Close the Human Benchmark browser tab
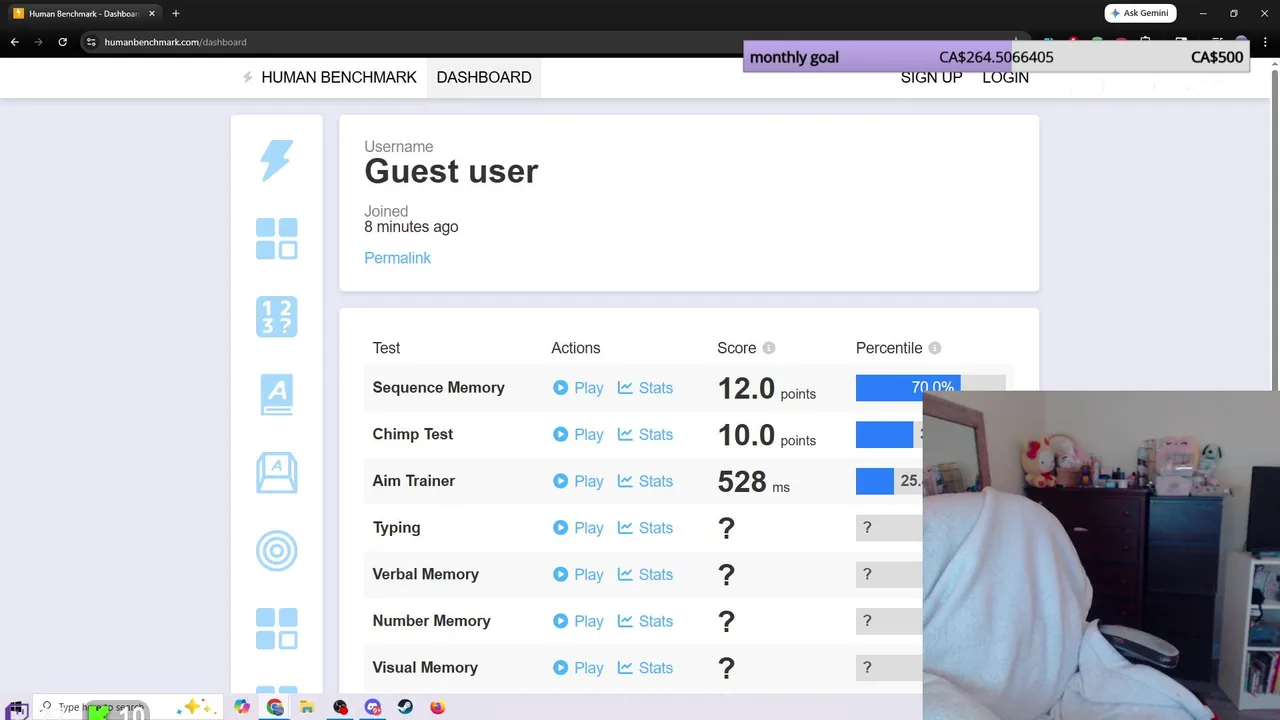Image resolution: width=1280 pixels, height=720 pixels. click(152, 14)
